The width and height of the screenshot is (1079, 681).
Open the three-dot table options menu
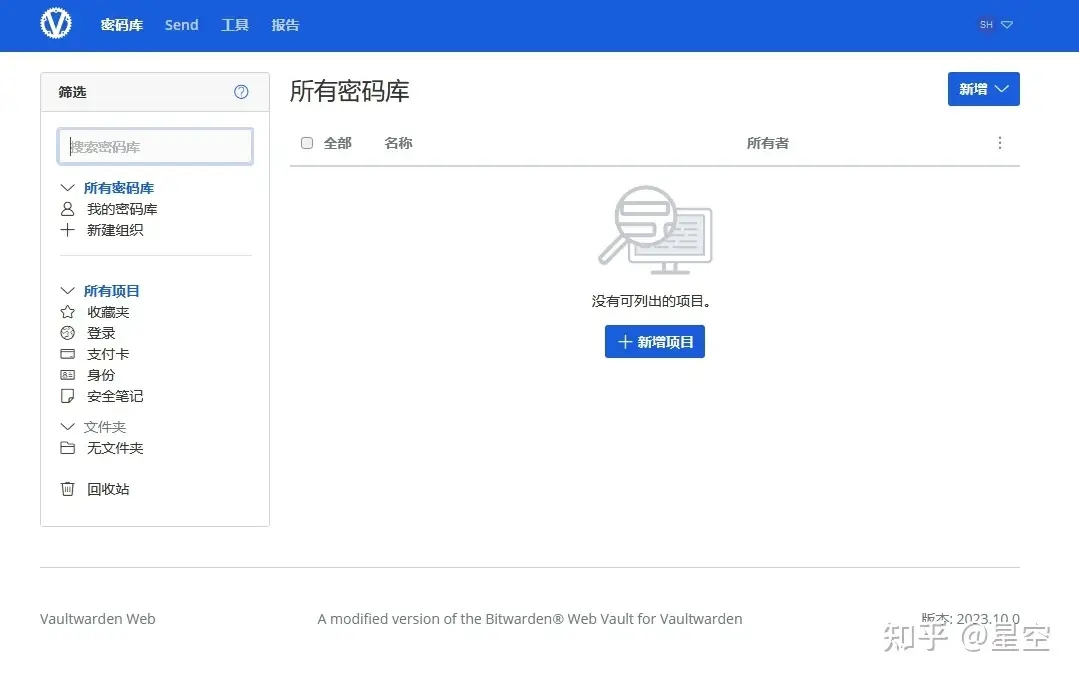coord(1000,143)
